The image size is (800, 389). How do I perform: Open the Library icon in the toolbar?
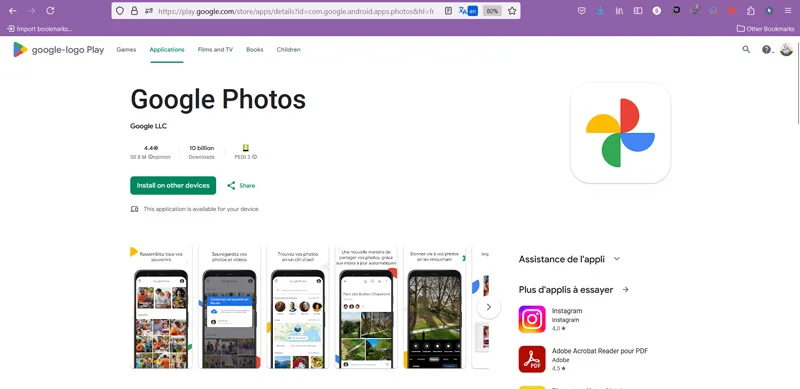(x=619, y=11)
